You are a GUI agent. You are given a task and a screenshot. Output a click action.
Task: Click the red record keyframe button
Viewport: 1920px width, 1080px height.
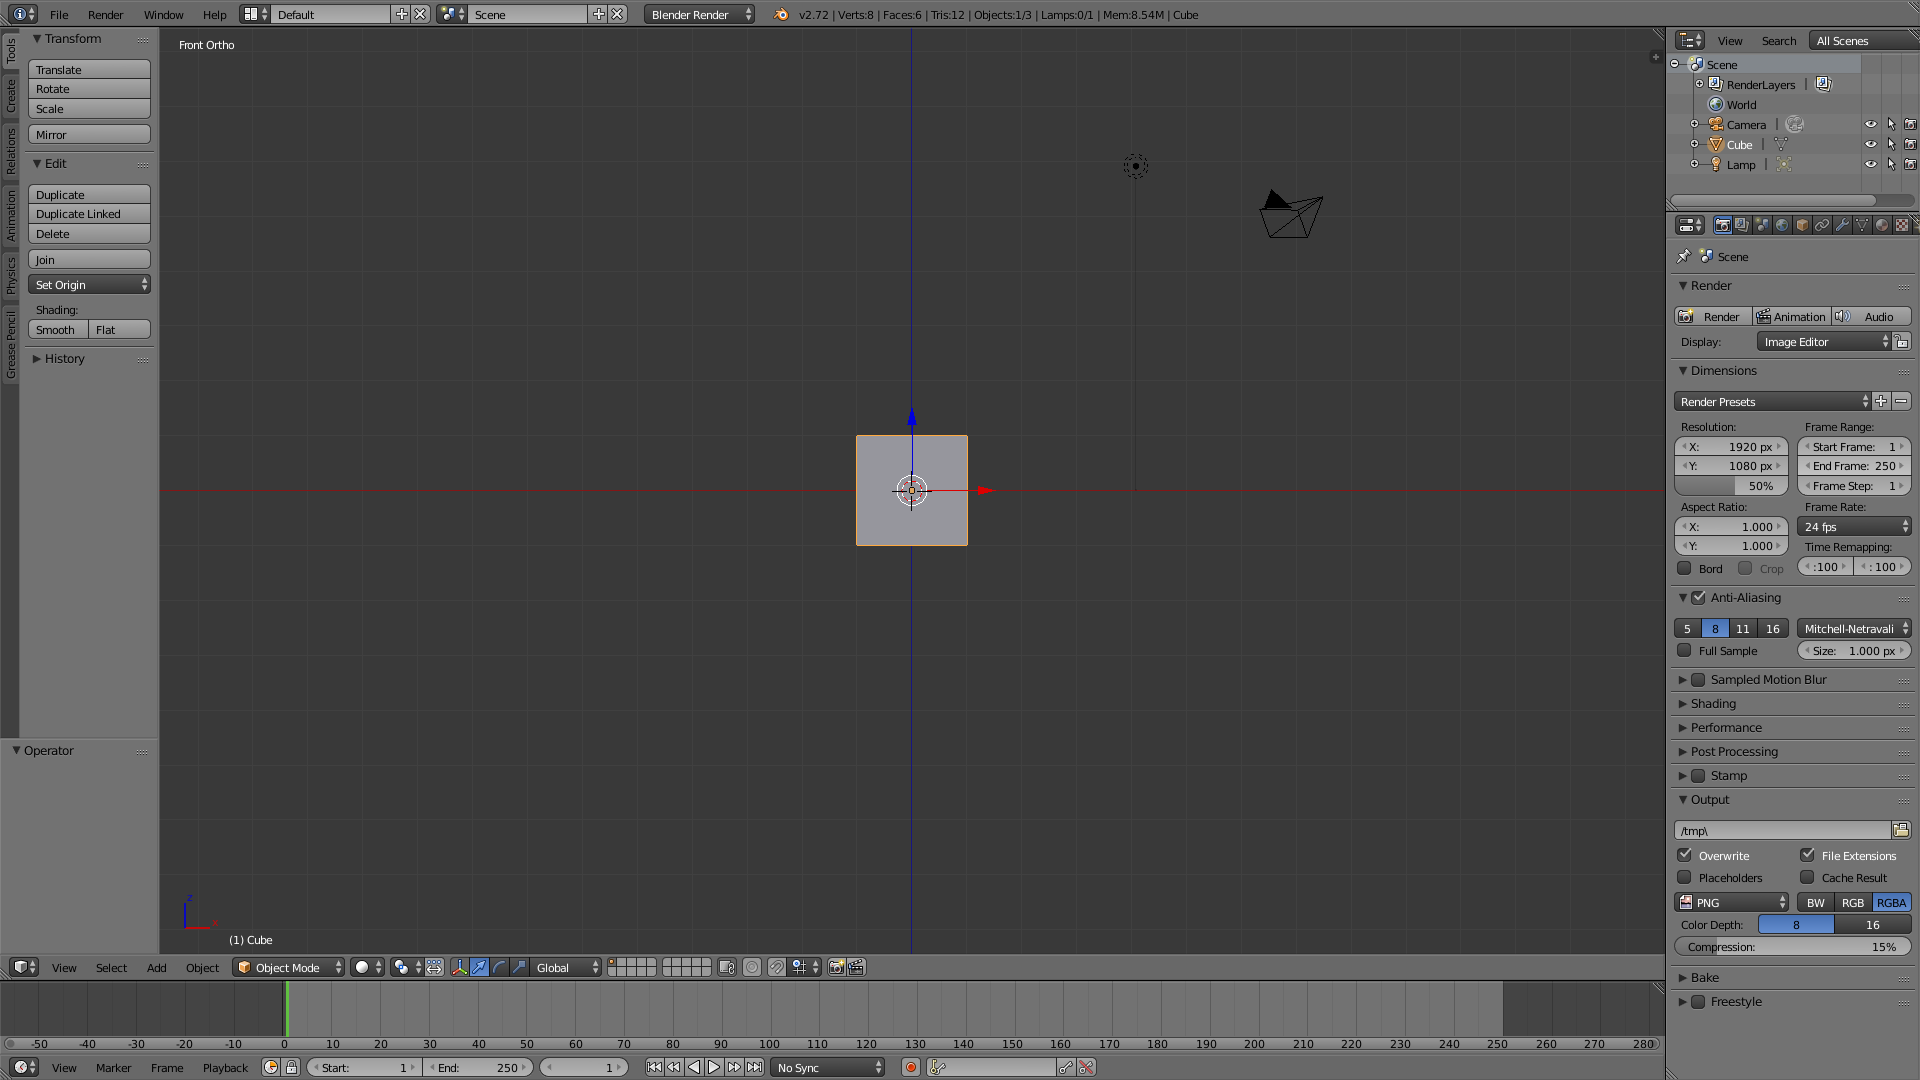(x=911, y=1067)
